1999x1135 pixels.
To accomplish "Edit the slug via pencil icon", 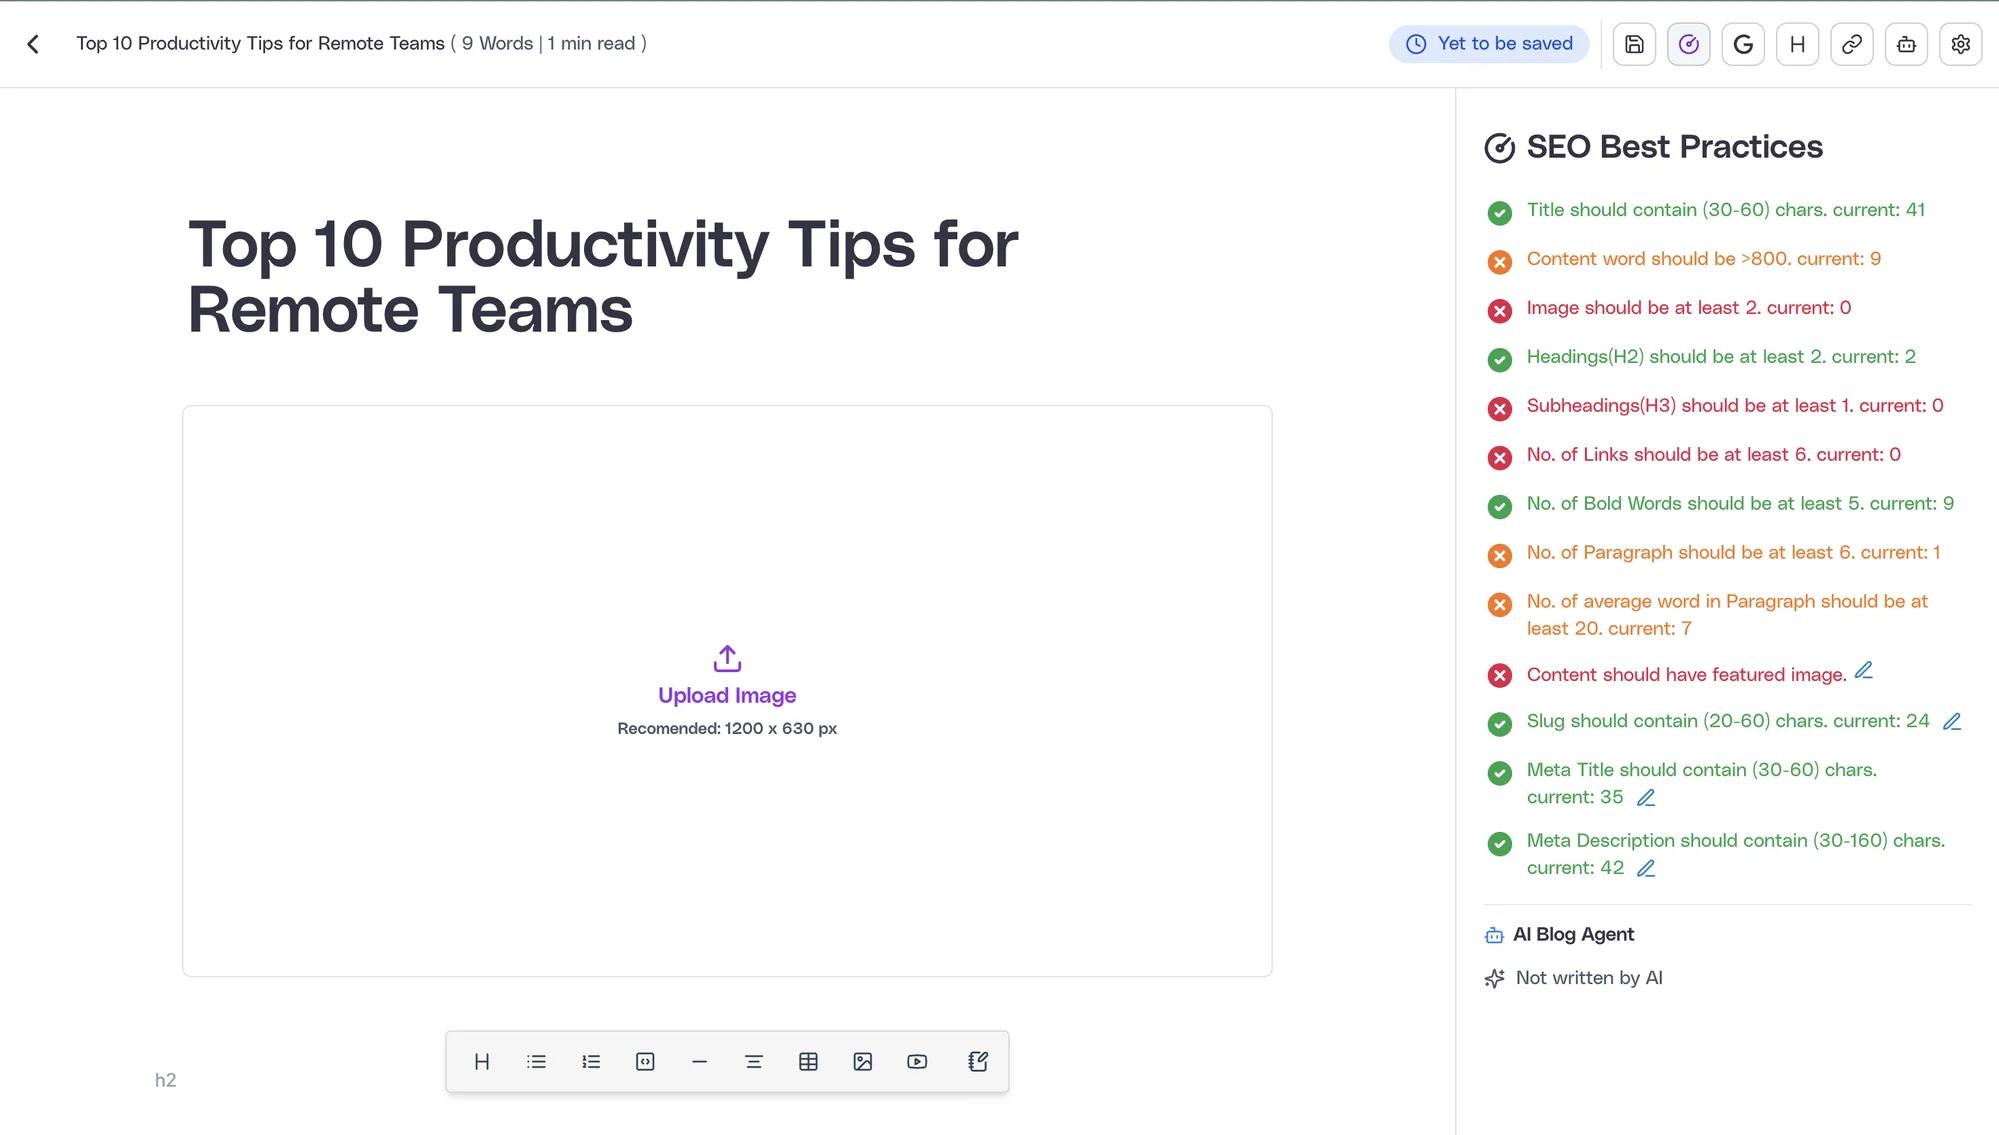I will pos(1952,722).
